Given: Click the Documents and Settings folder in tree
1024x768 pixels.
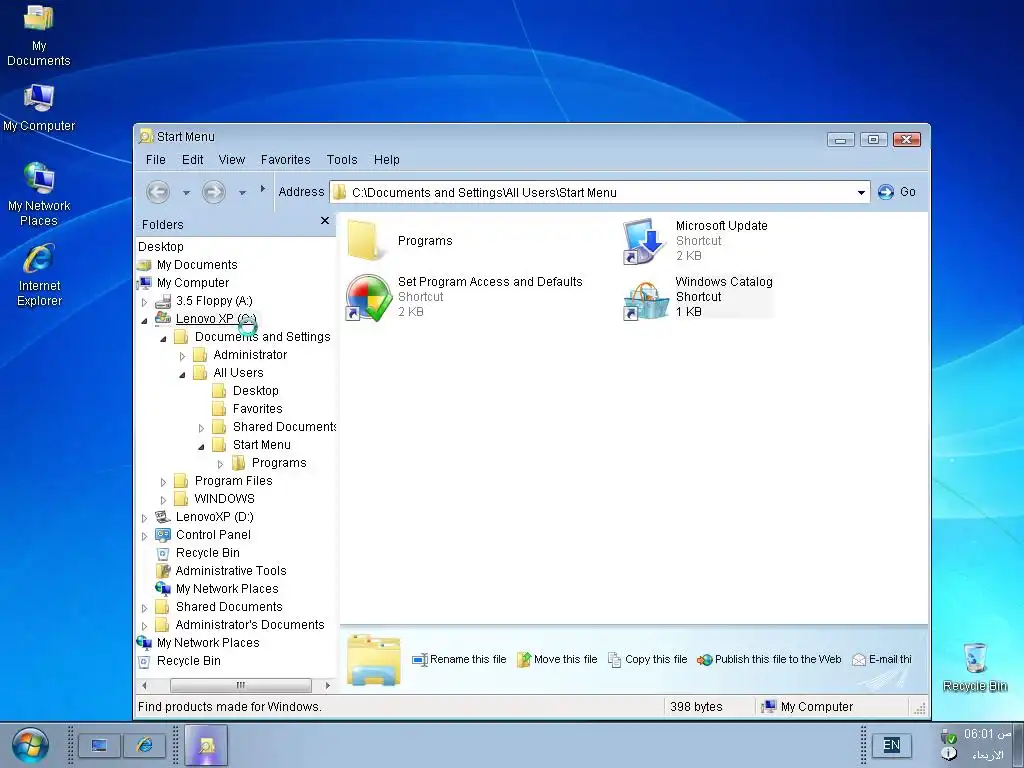Looking at the screenshot, I should tap(263, 337).
